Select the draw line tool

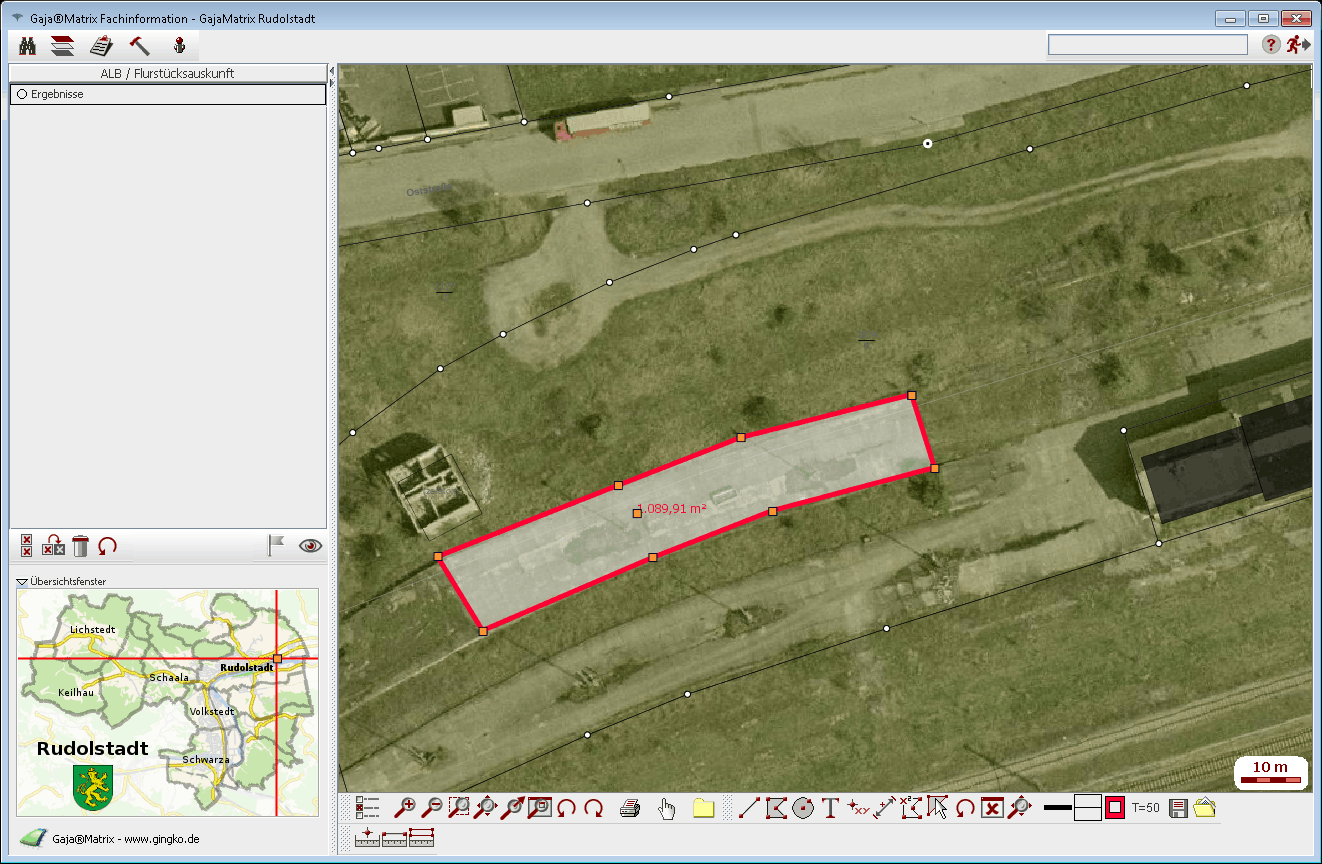749,808
